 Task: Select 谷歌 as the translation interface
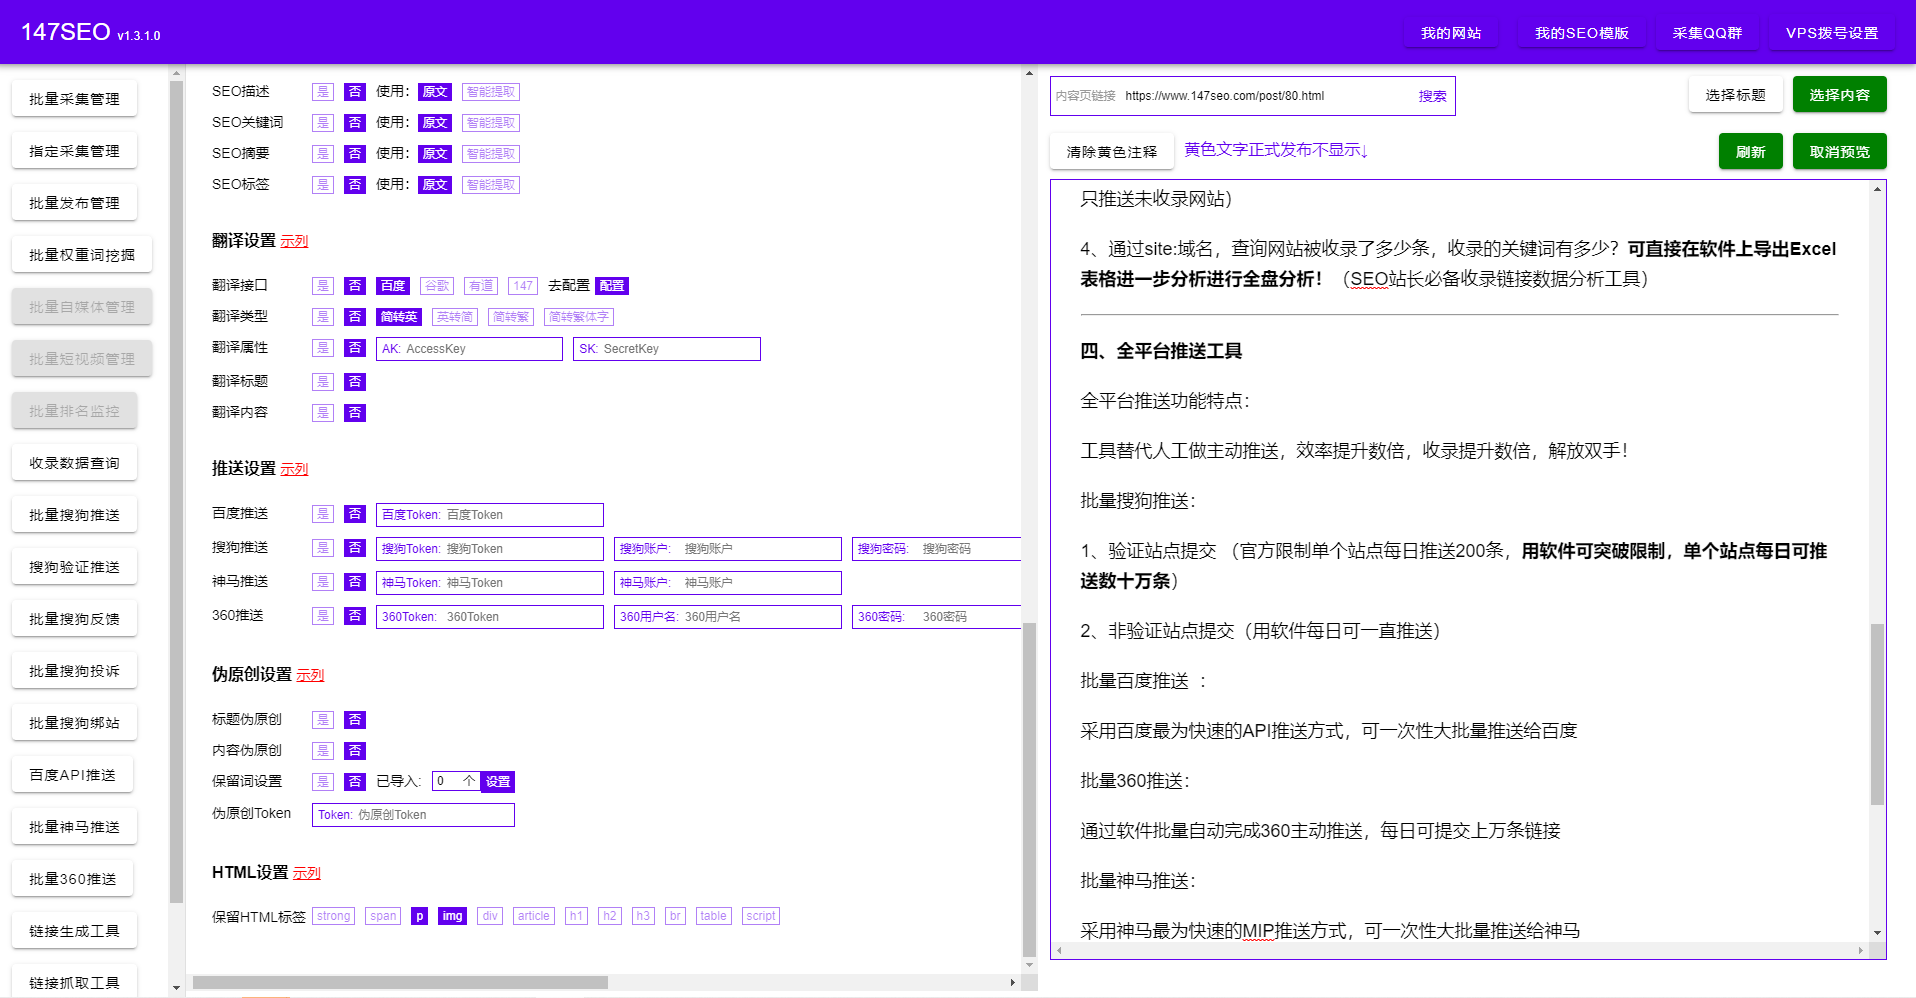coord(436,286)
